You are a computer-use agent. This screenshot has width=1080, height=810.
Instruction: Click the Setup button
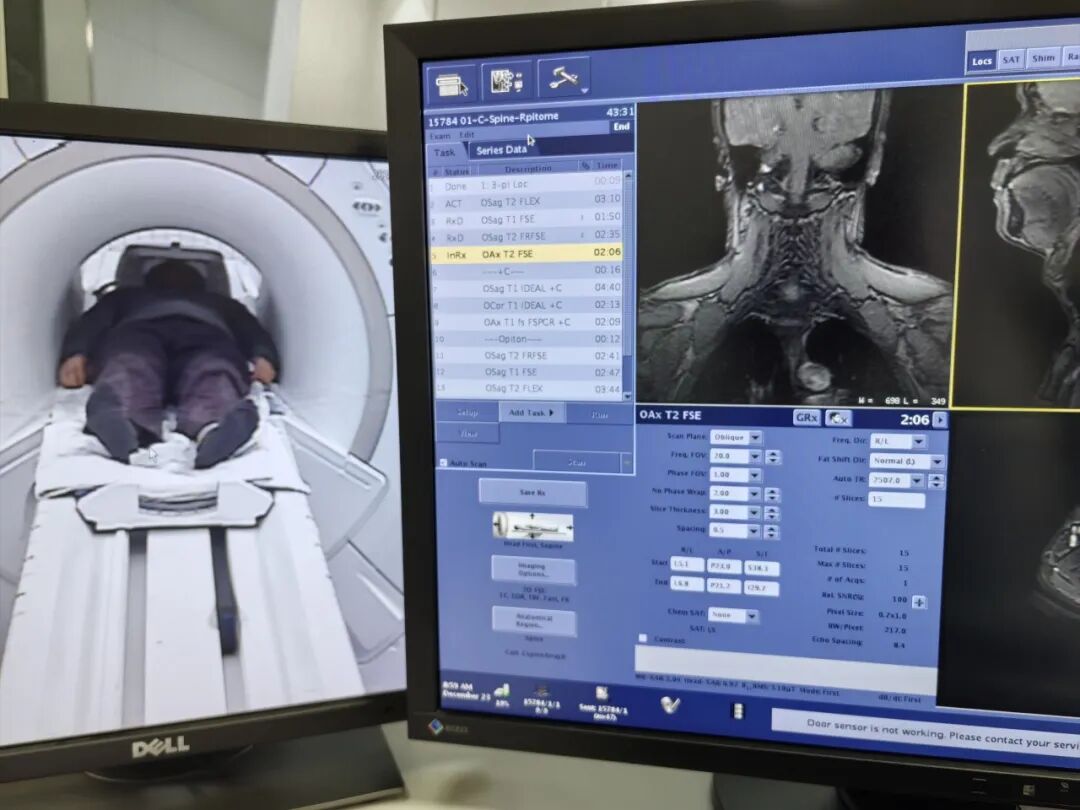[467, 413]
